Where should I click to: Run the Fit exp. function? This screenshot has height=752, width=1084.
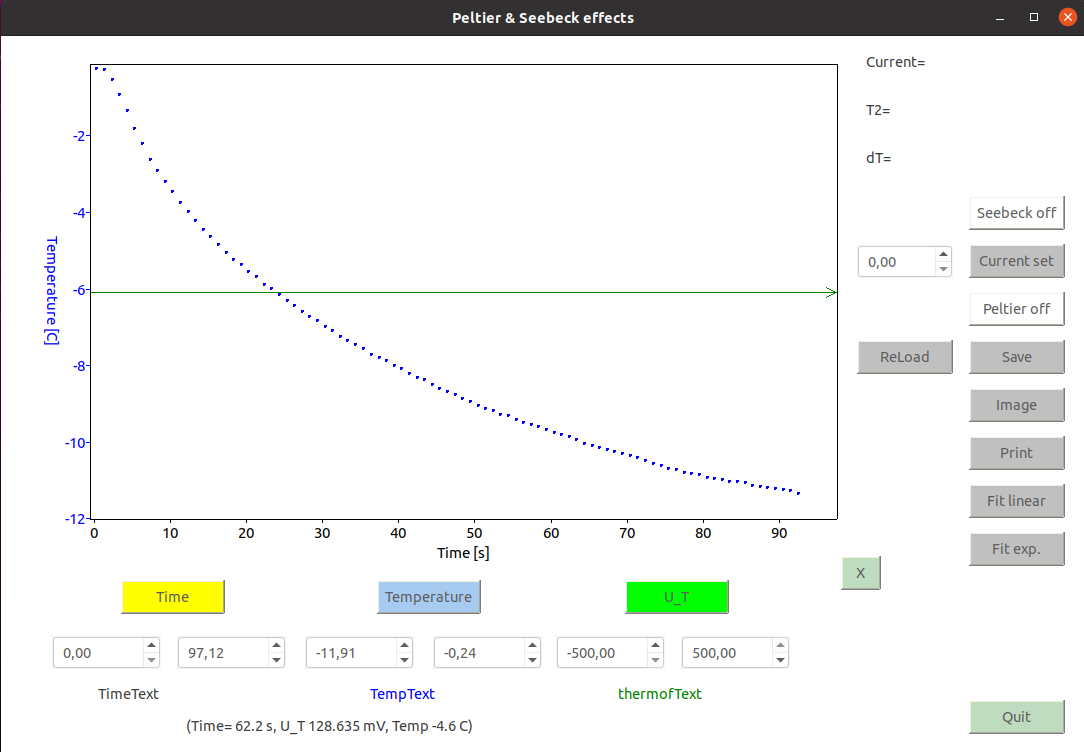tap(1016, 549)
